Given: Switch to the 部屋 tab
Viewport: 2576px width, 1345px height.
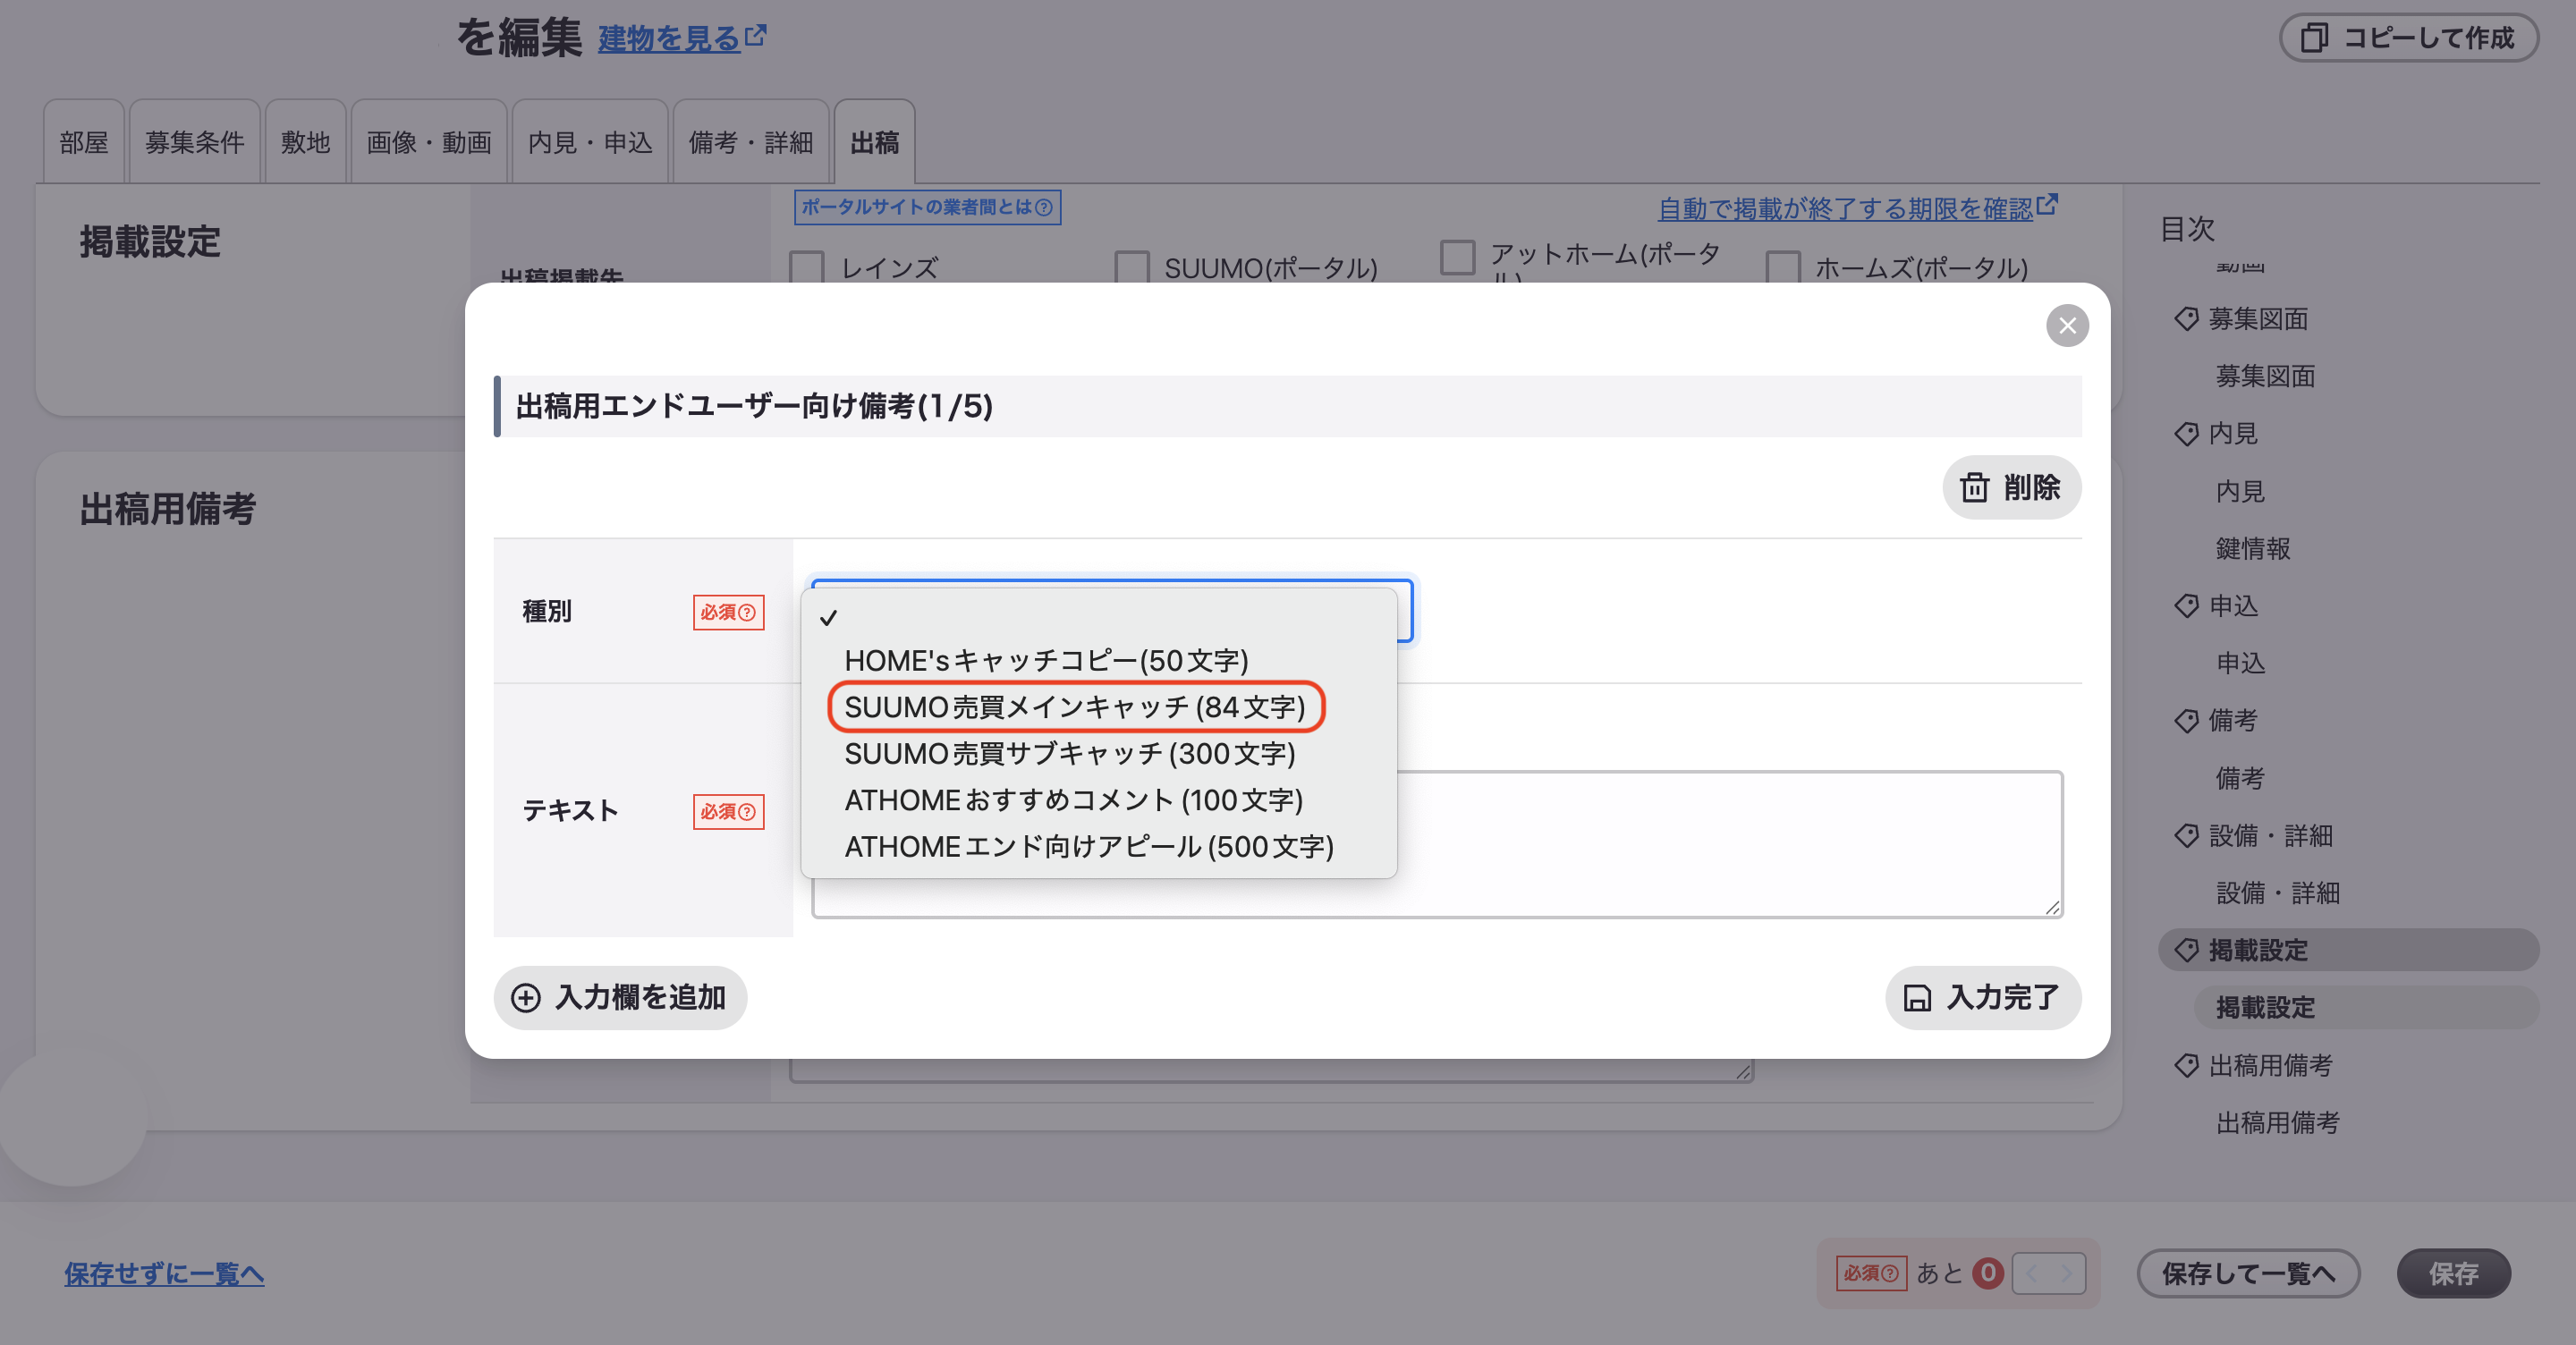Looking at the screenshot, I should 84,142.
